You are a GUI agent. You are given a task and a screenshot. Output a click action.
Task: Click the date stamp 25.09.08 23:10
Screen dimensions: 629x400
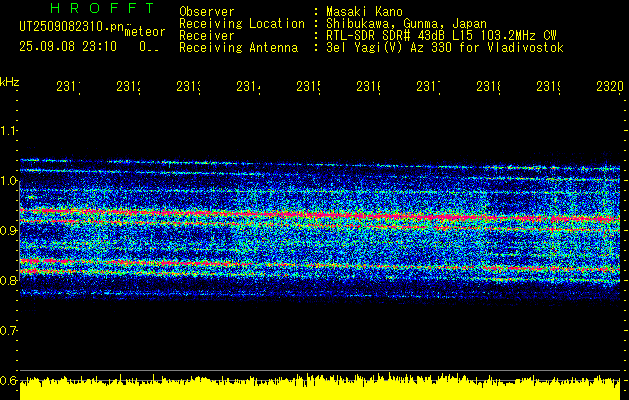coord(68,47)
